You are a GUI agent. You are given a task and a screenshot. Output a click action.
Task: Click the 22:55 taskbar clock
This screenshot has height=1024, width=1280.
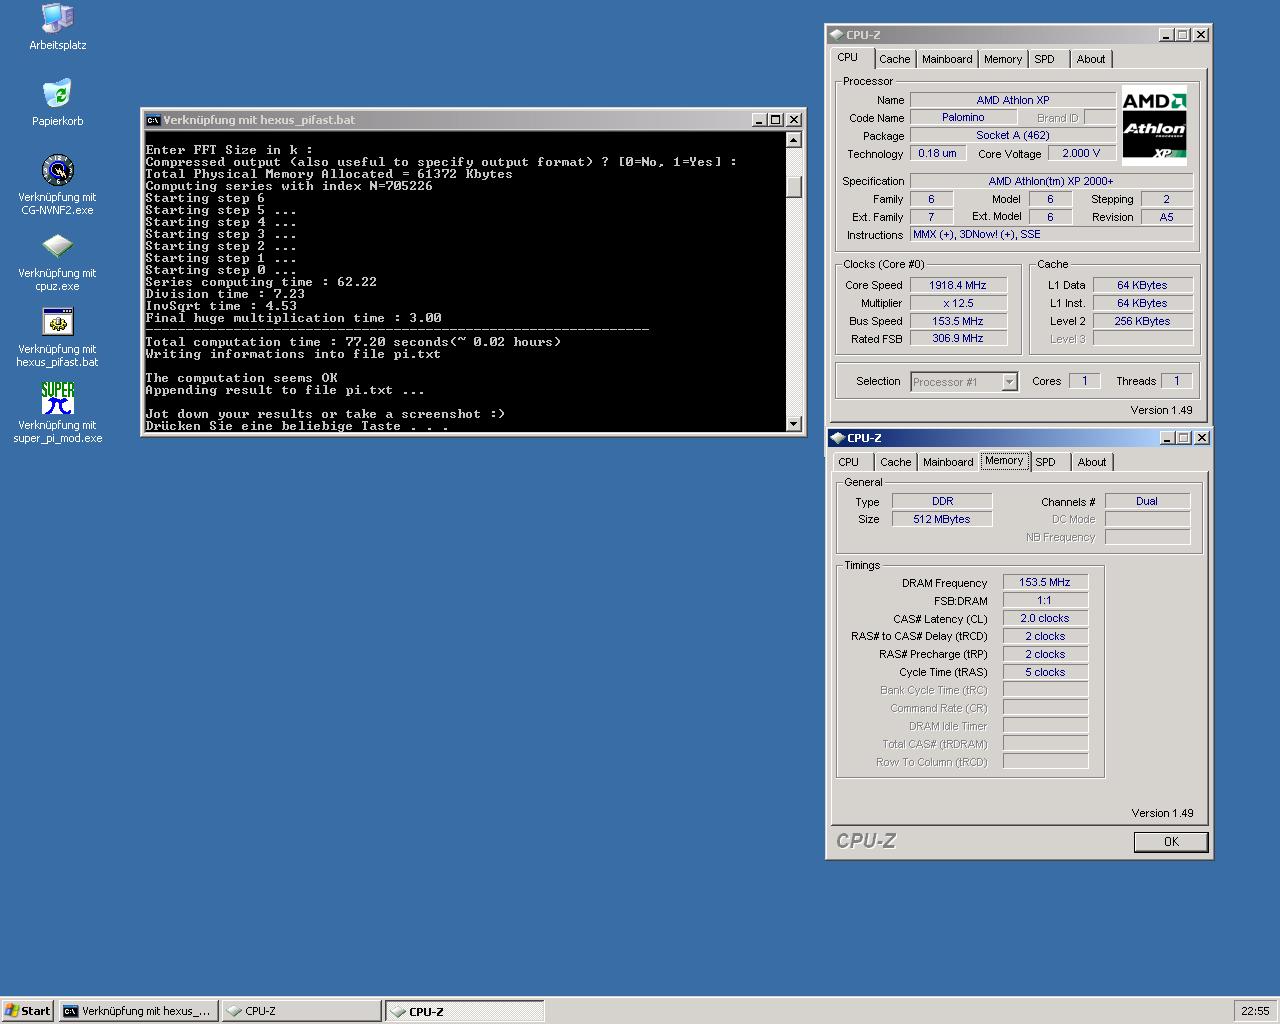pos(1255,1011)
